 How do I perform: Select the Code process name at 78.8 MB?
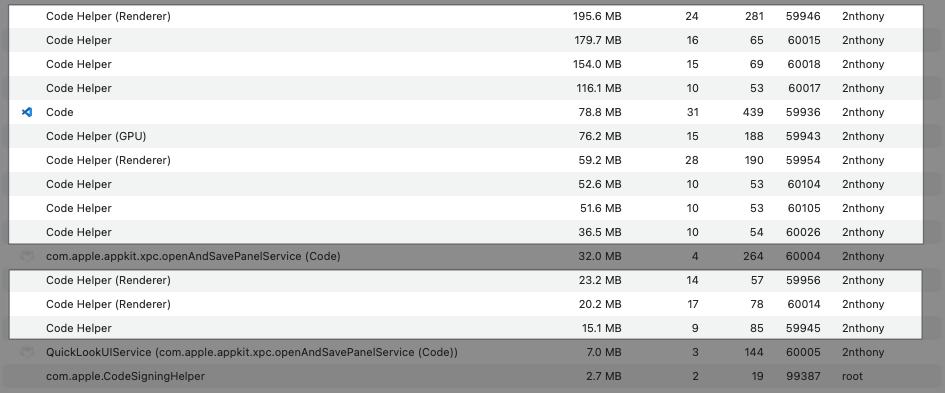(x=60, y=112)
